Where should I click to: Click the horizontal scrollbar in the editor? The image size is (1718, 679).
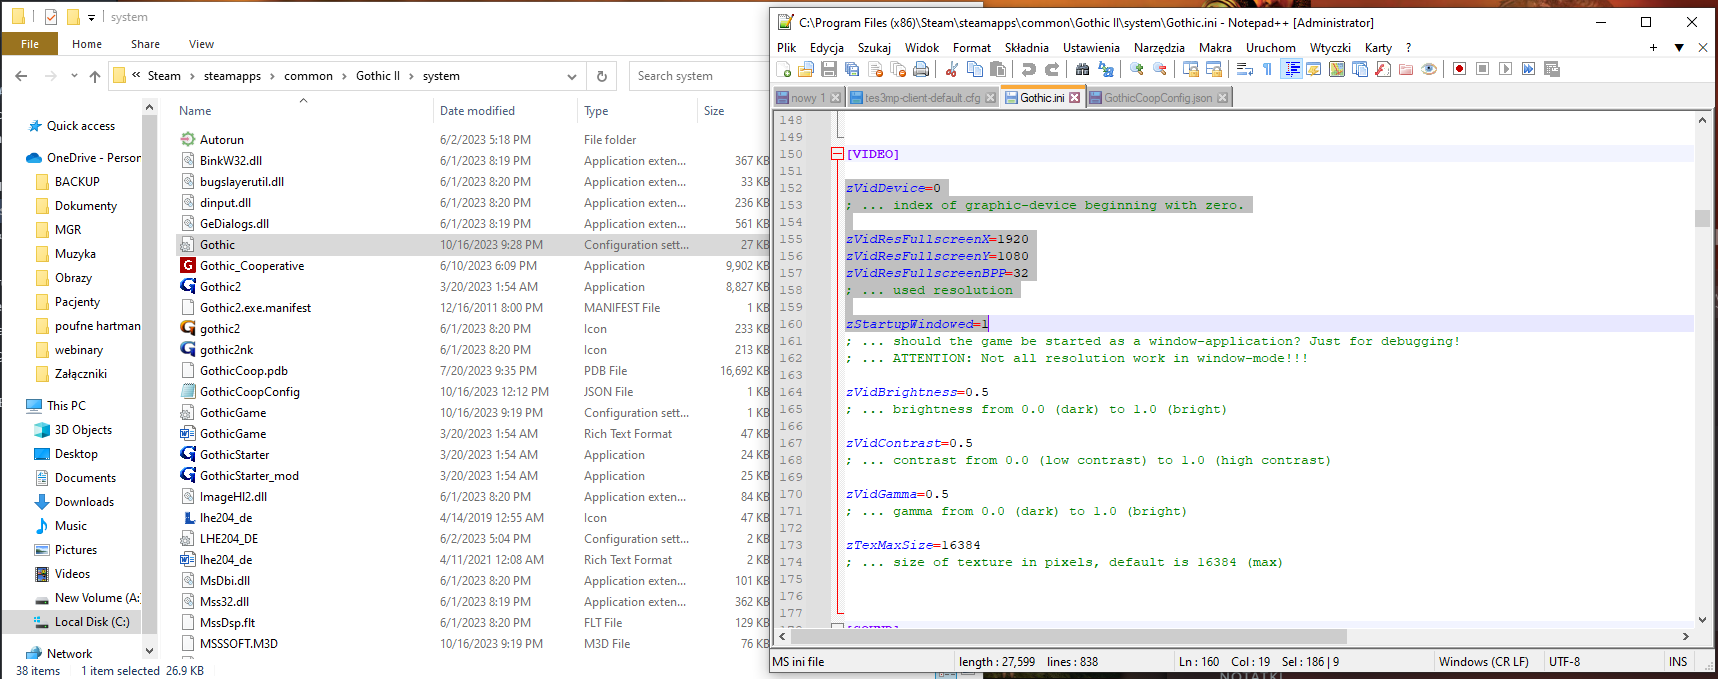(1070, 637)
